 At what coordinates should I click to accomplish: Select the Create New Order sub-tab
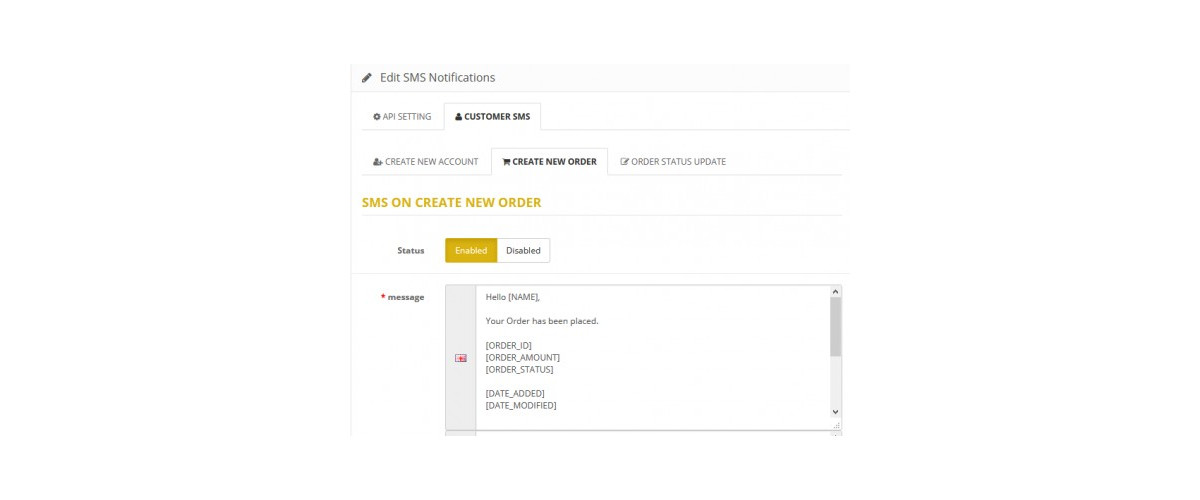coord(549,162)
